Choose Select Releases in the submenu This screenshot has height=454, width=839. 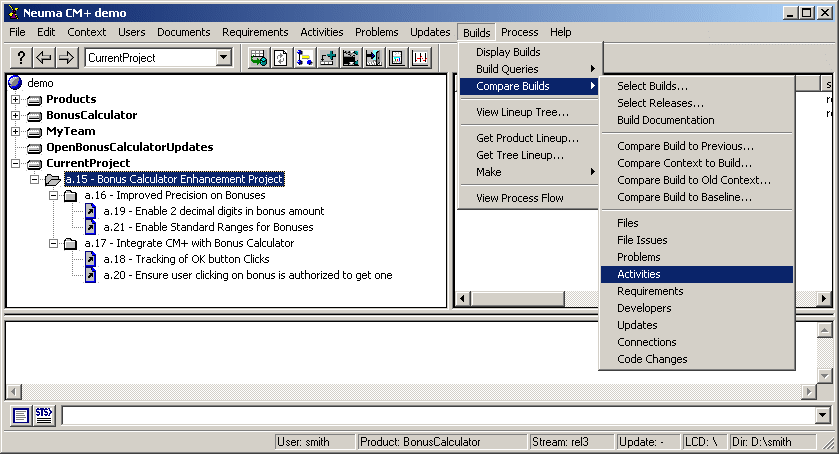click(697, 103)
